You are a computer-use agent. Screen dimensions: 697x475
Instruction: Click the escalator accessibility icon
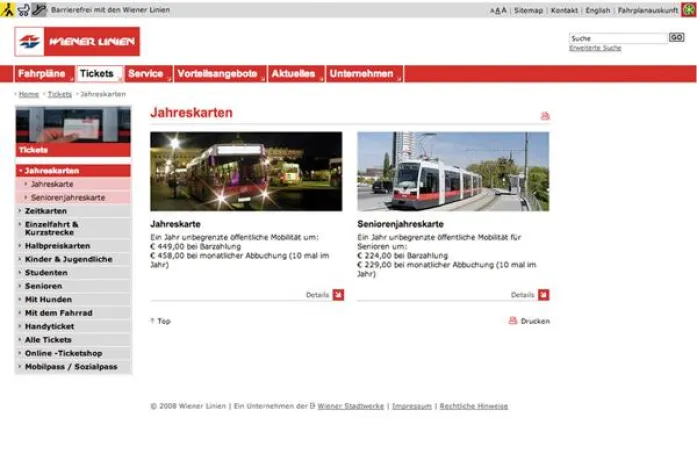tap(39, 9)
